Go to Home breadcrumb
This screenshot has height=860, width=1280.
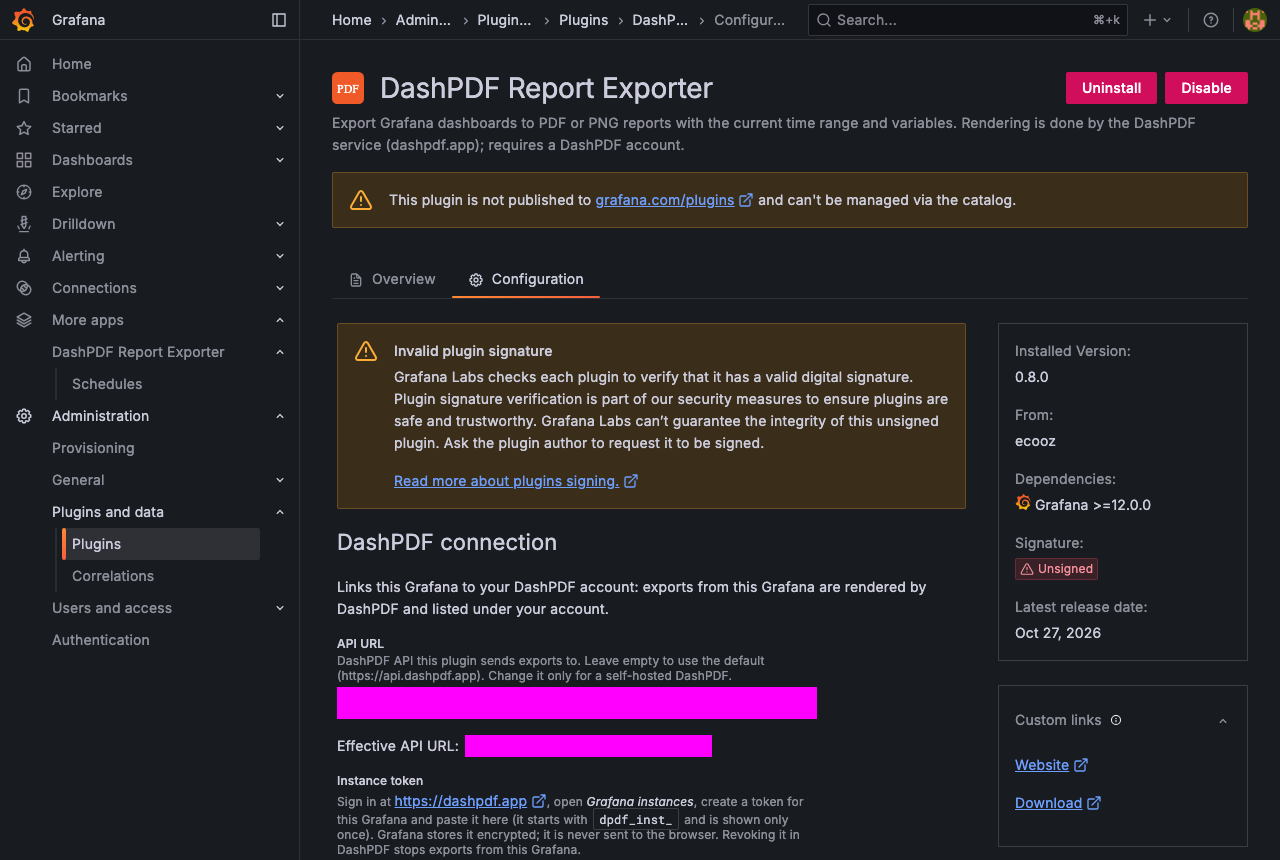[352, 20]
